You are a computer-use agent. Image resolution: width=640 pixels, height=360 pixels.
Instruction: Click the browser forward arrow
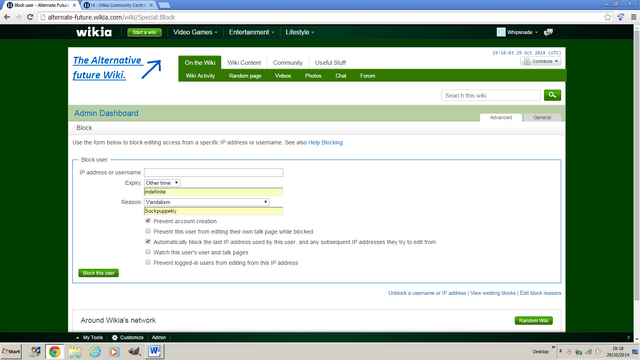click(18, 17)
